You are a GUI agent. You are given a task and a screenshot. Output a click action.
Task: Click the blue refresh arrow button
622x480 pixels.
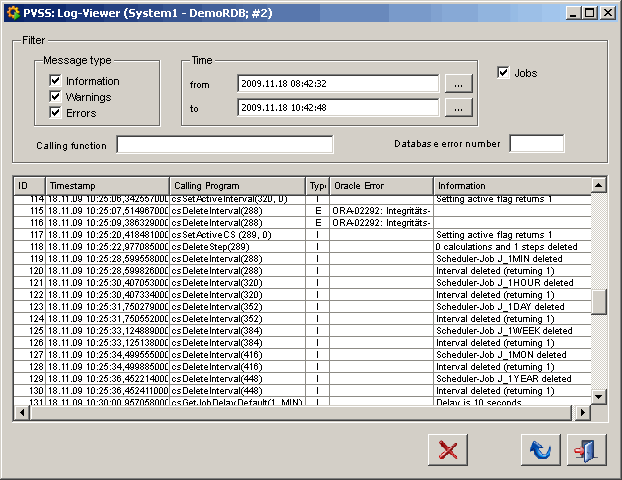click(x=540, y=450)
